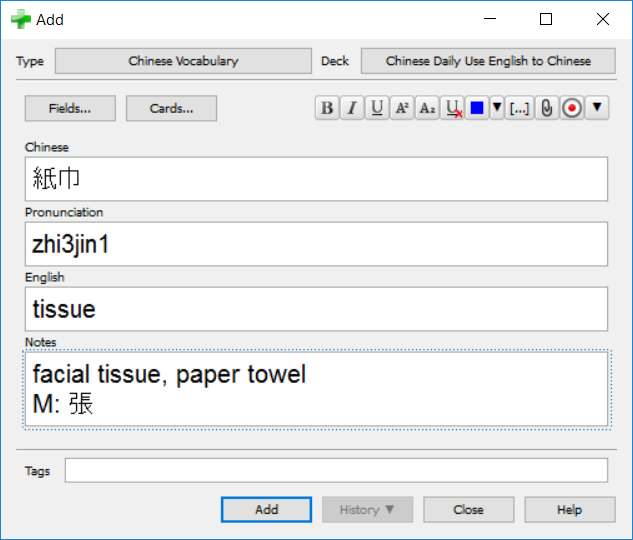Open Help for adding cards
The width and height of the screenshot is (633, 540).
(570, 509)
